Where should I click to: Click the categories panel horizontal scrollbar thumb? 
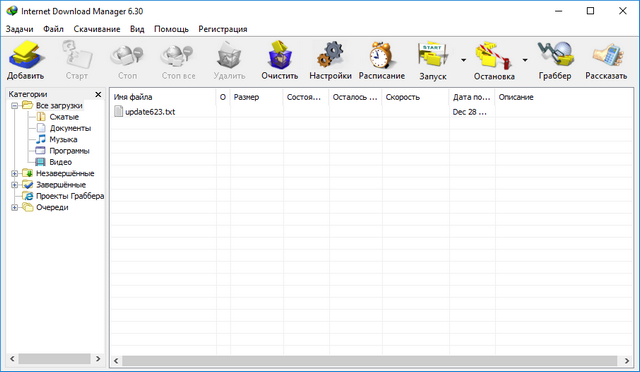pyautogui.click(x=54, y=359)
